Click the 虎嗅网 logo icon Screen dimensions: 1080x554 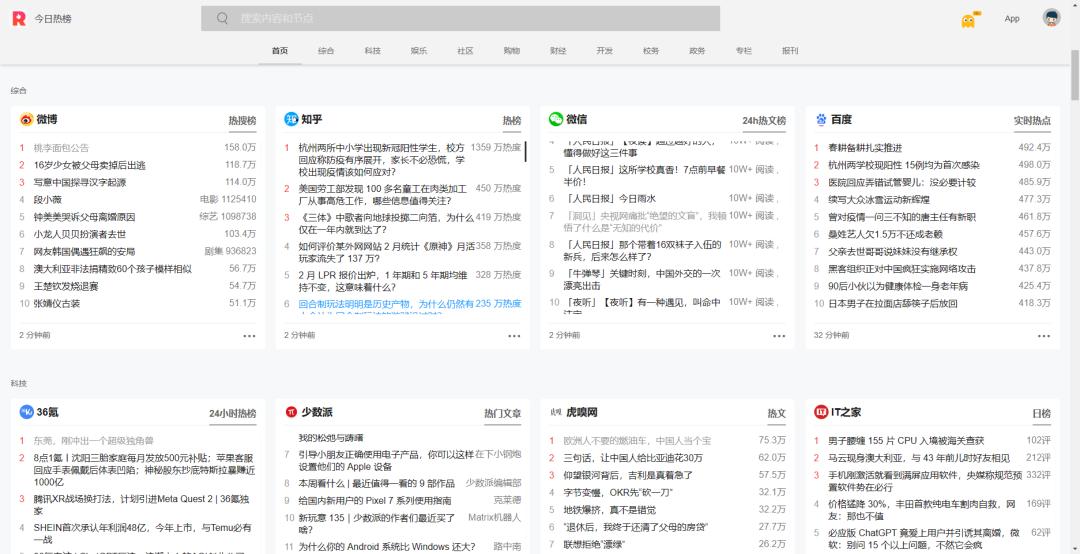tap(556, 412)
